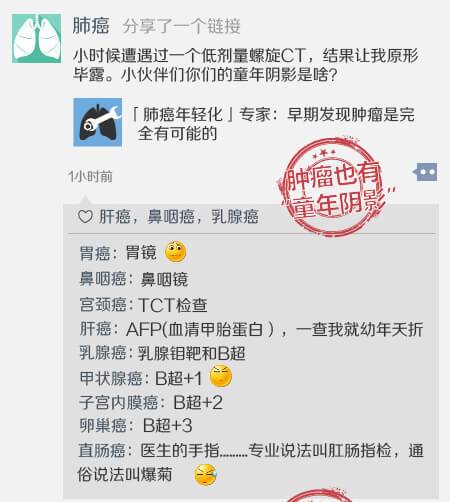Tap the squinting emoji after B超+1
Viewport: 450px width, 502px height.
pos(221,376)
